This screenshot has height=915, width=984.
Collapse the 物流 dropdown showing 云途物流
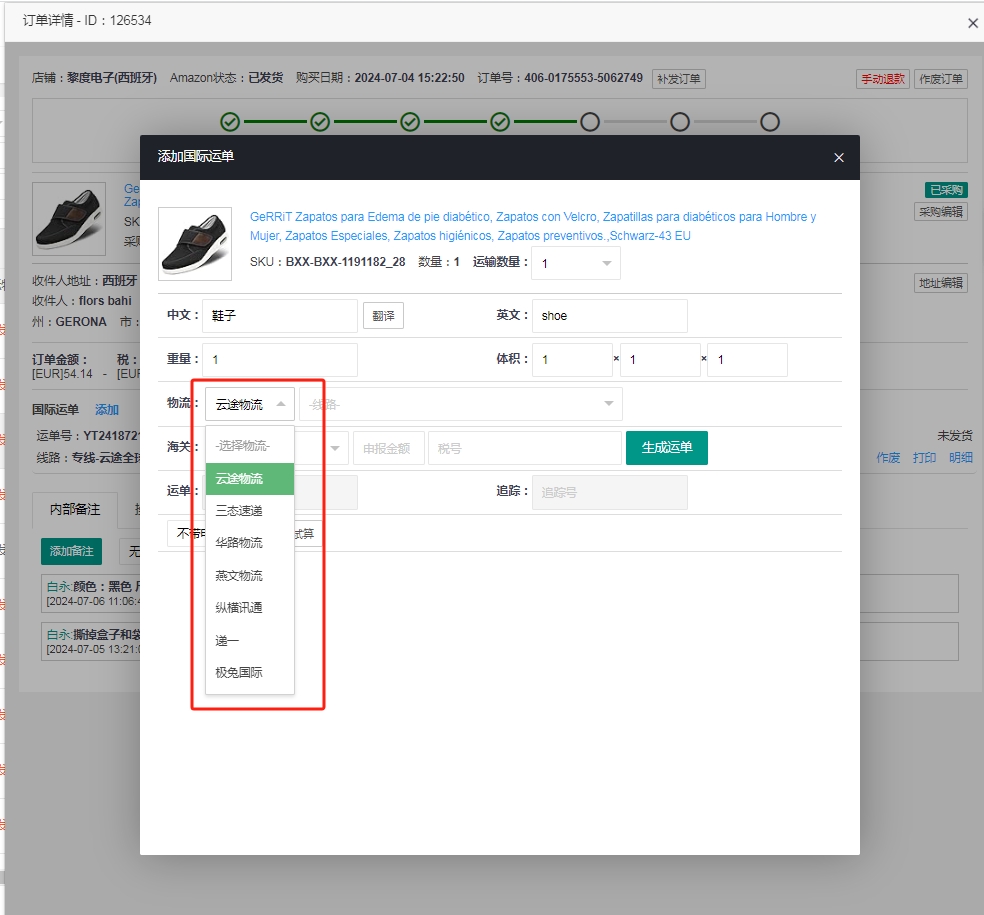click(250, 404)
